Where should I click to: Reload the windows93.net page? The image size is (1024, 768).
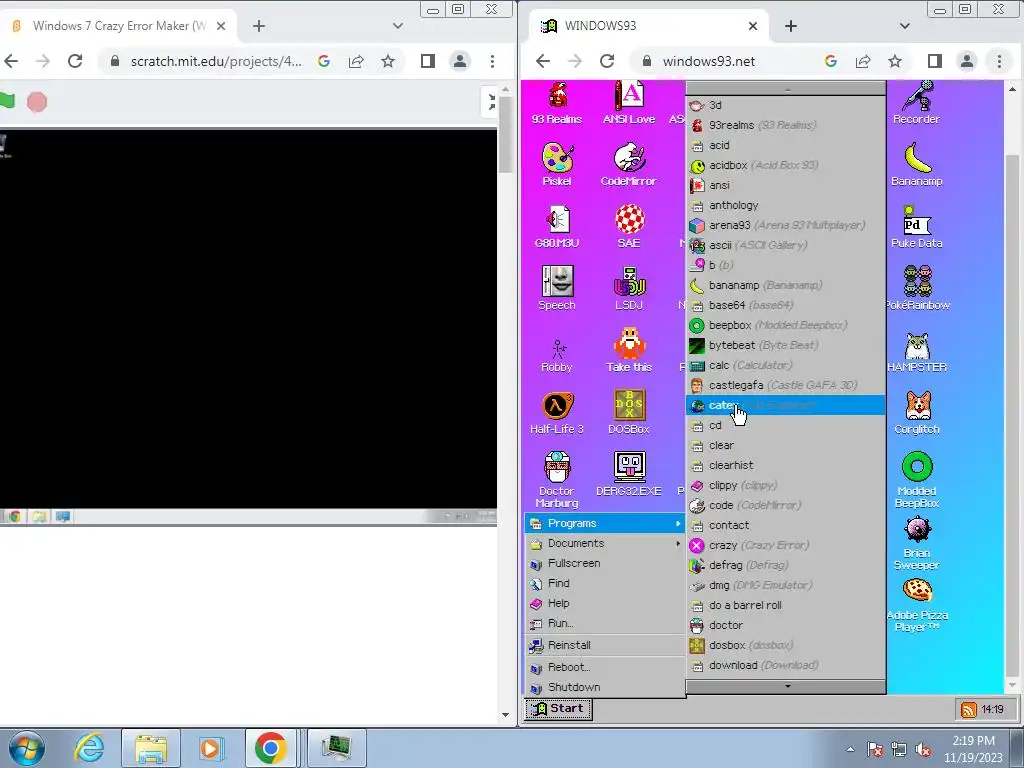pyautogui.click(x=607, y=61)
